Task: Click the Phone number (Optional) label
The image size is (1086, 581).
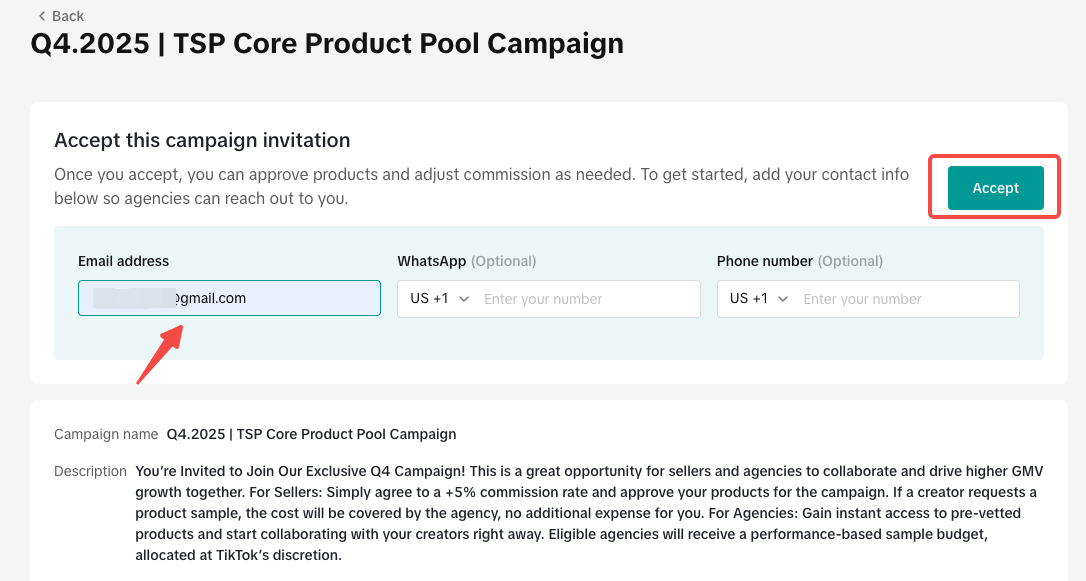Action: coord(799,261)
